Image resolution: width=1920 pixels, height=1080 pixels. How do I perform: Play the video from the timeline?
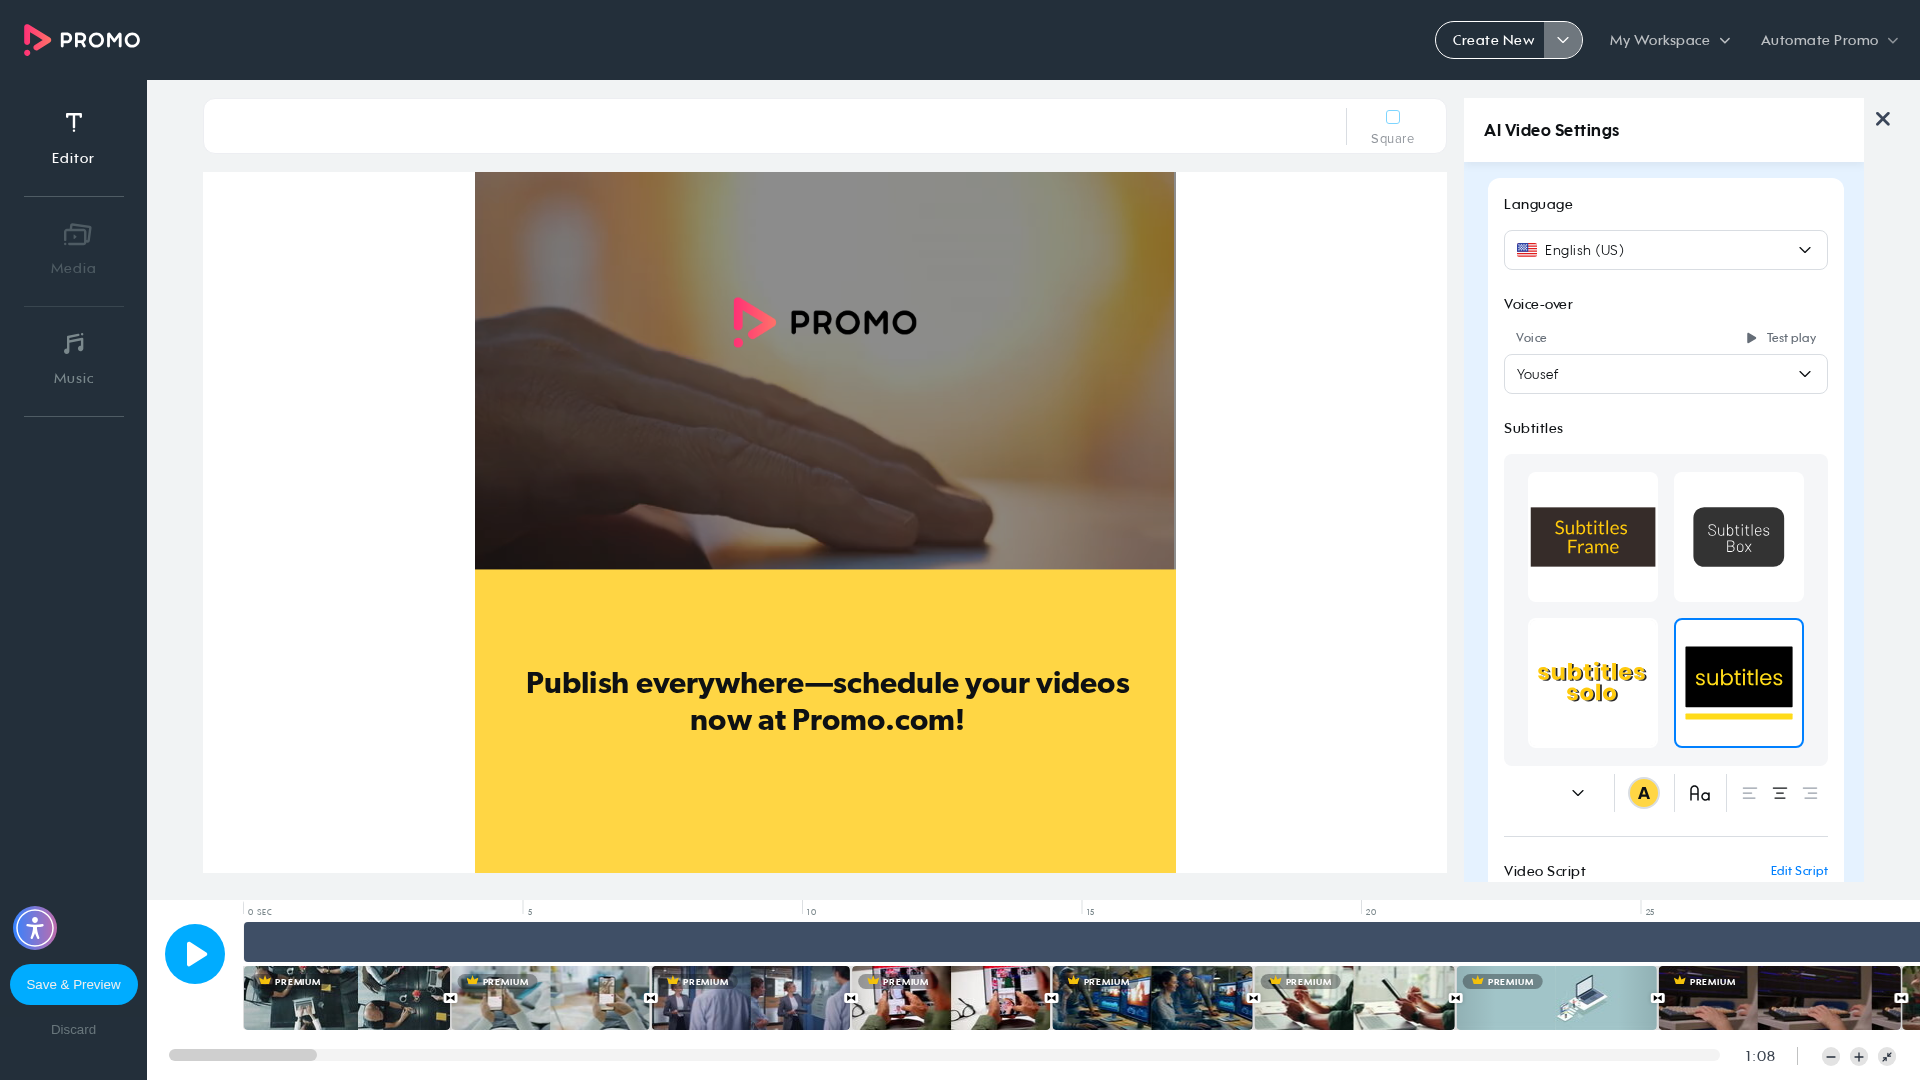pos(195,954)
